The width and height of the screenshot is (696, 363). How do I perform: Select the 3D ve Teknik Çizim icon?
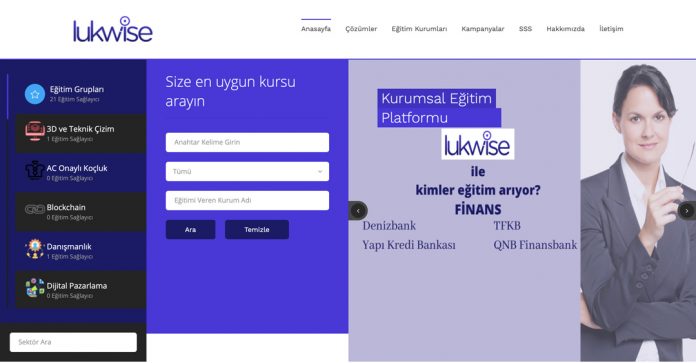tap(35, 132)
